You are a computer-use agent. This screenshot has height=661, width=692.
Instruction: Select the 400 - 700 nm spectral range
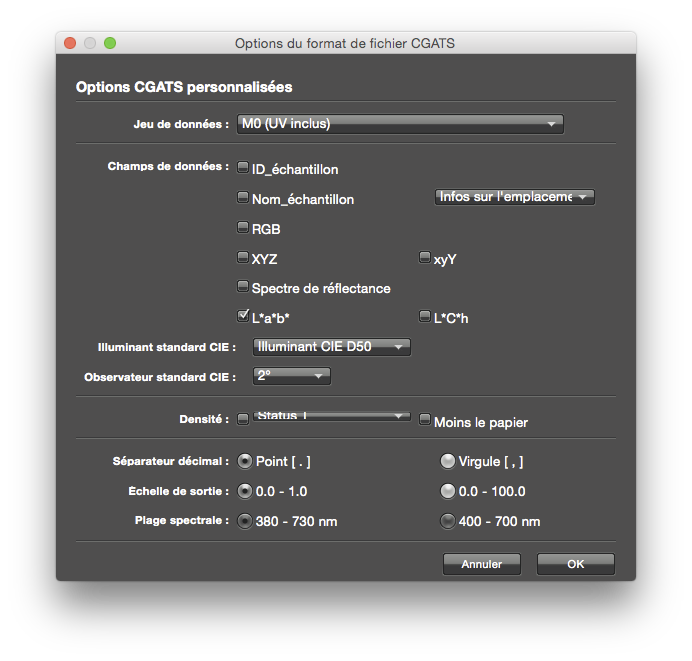point(447,521)
